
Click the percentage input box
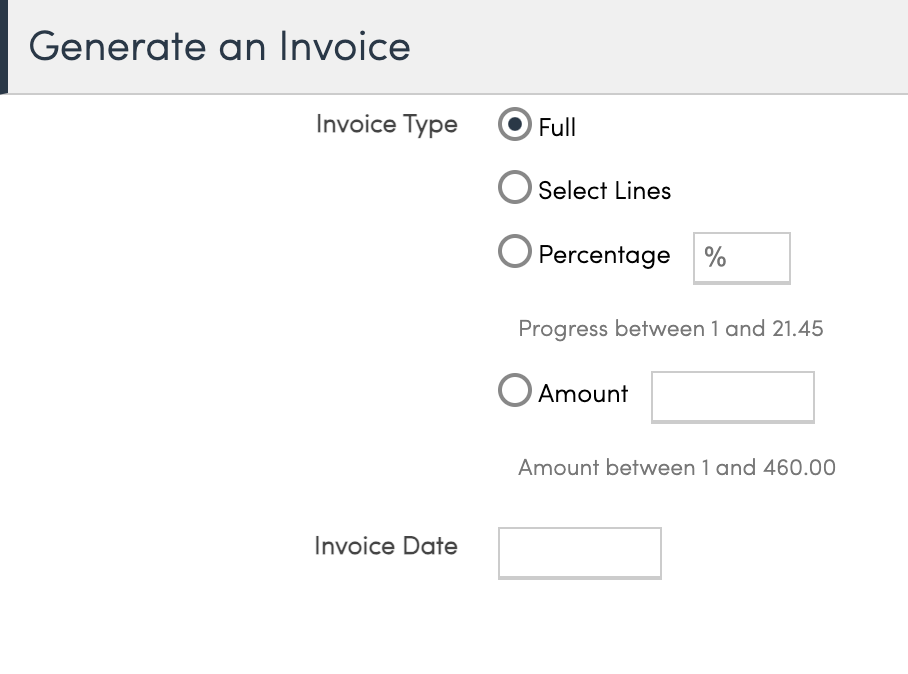(741, 258)
